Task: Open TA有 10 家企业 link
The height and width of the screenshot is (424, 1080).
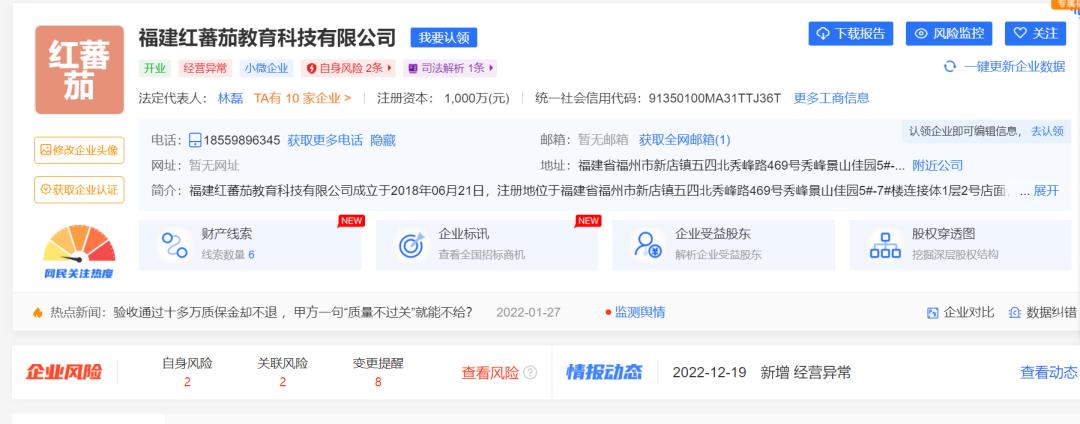Action: [302, 98]
